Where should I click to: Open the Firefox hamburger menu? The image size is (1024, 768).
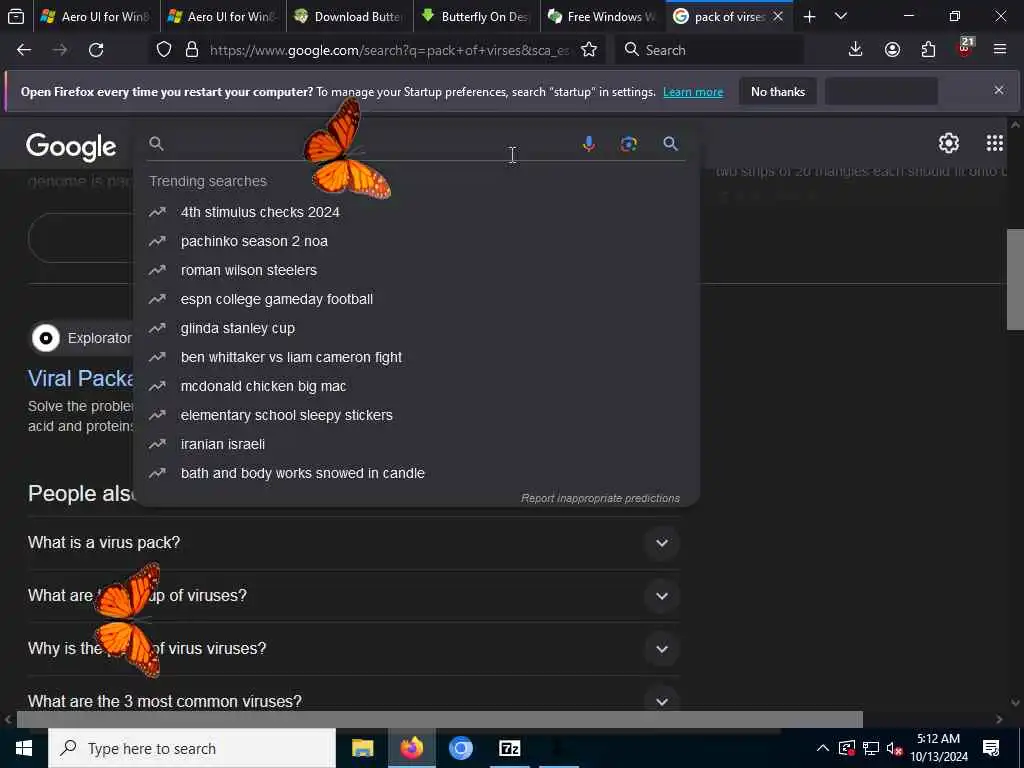click(x=1000, y=50)
